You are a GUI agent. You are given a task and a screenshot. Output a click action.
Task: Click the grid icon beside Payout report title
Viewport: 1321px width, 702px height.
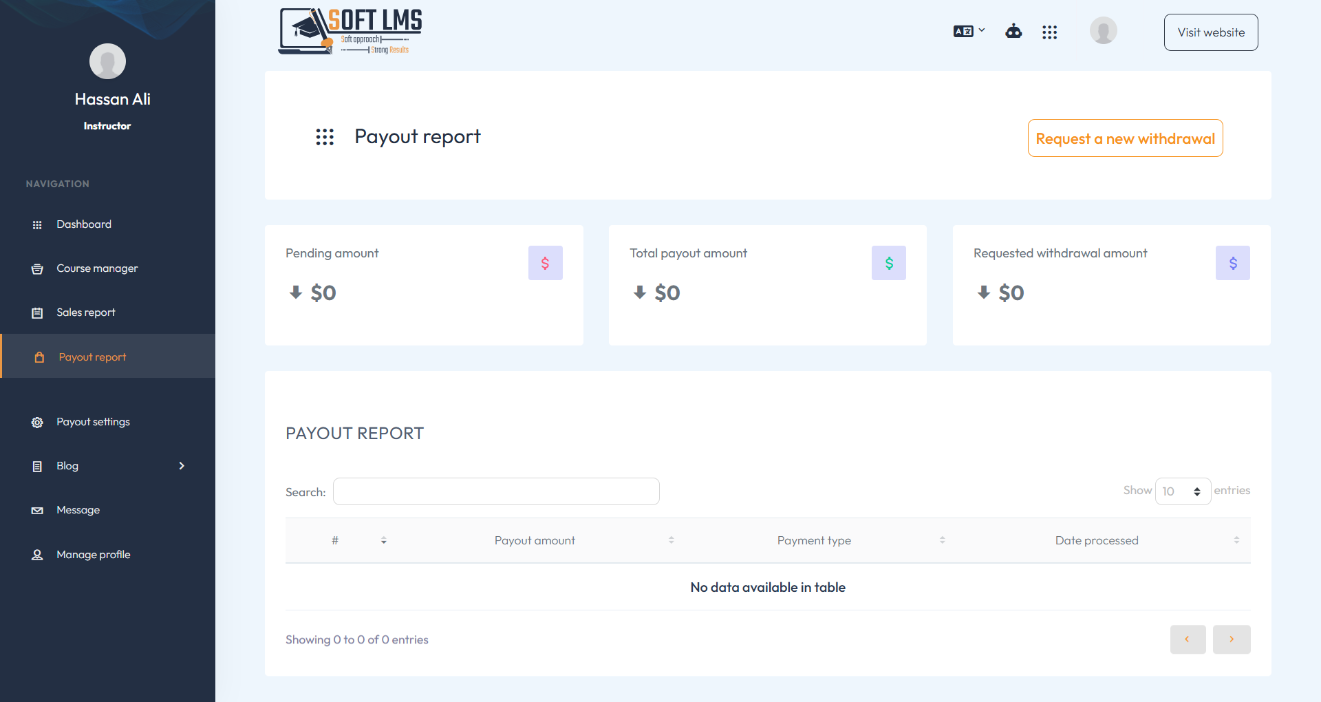[x=325, y=137]
